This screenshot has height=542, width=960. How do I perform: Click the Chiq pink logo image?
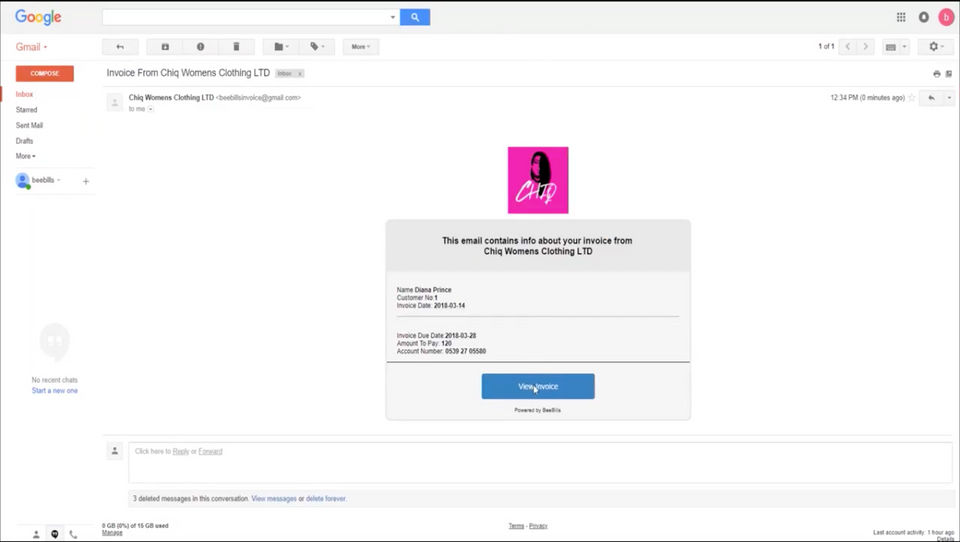(538, 180)
